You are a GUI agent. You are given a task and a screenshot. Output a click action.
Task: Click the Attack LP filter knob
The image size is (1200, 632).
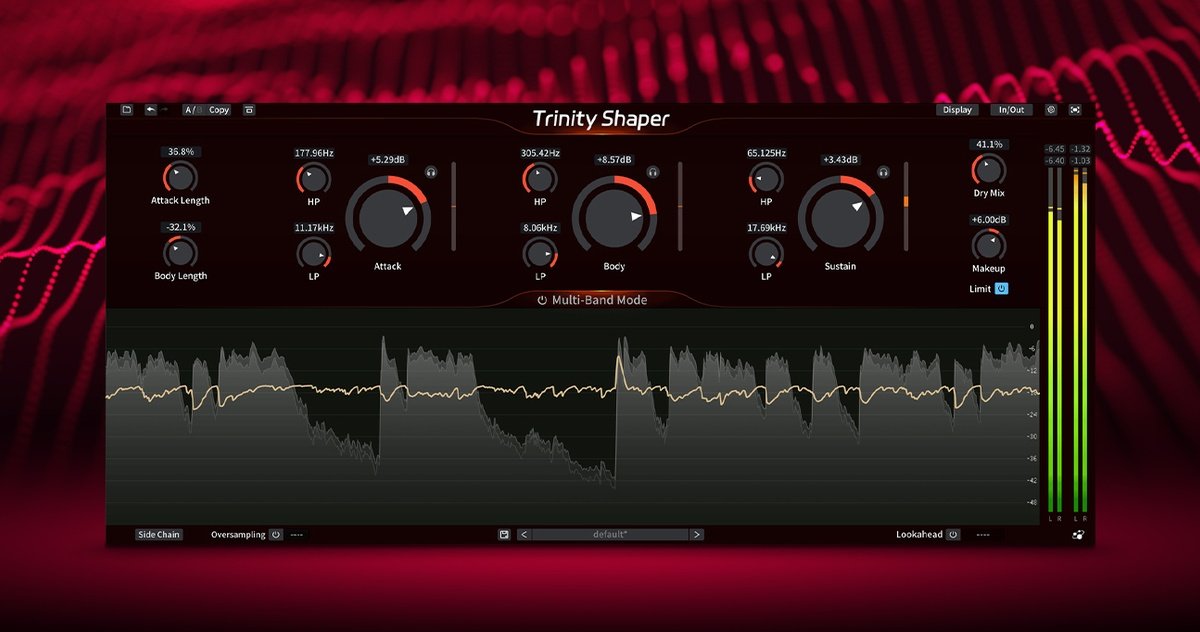tap(313, 254)
